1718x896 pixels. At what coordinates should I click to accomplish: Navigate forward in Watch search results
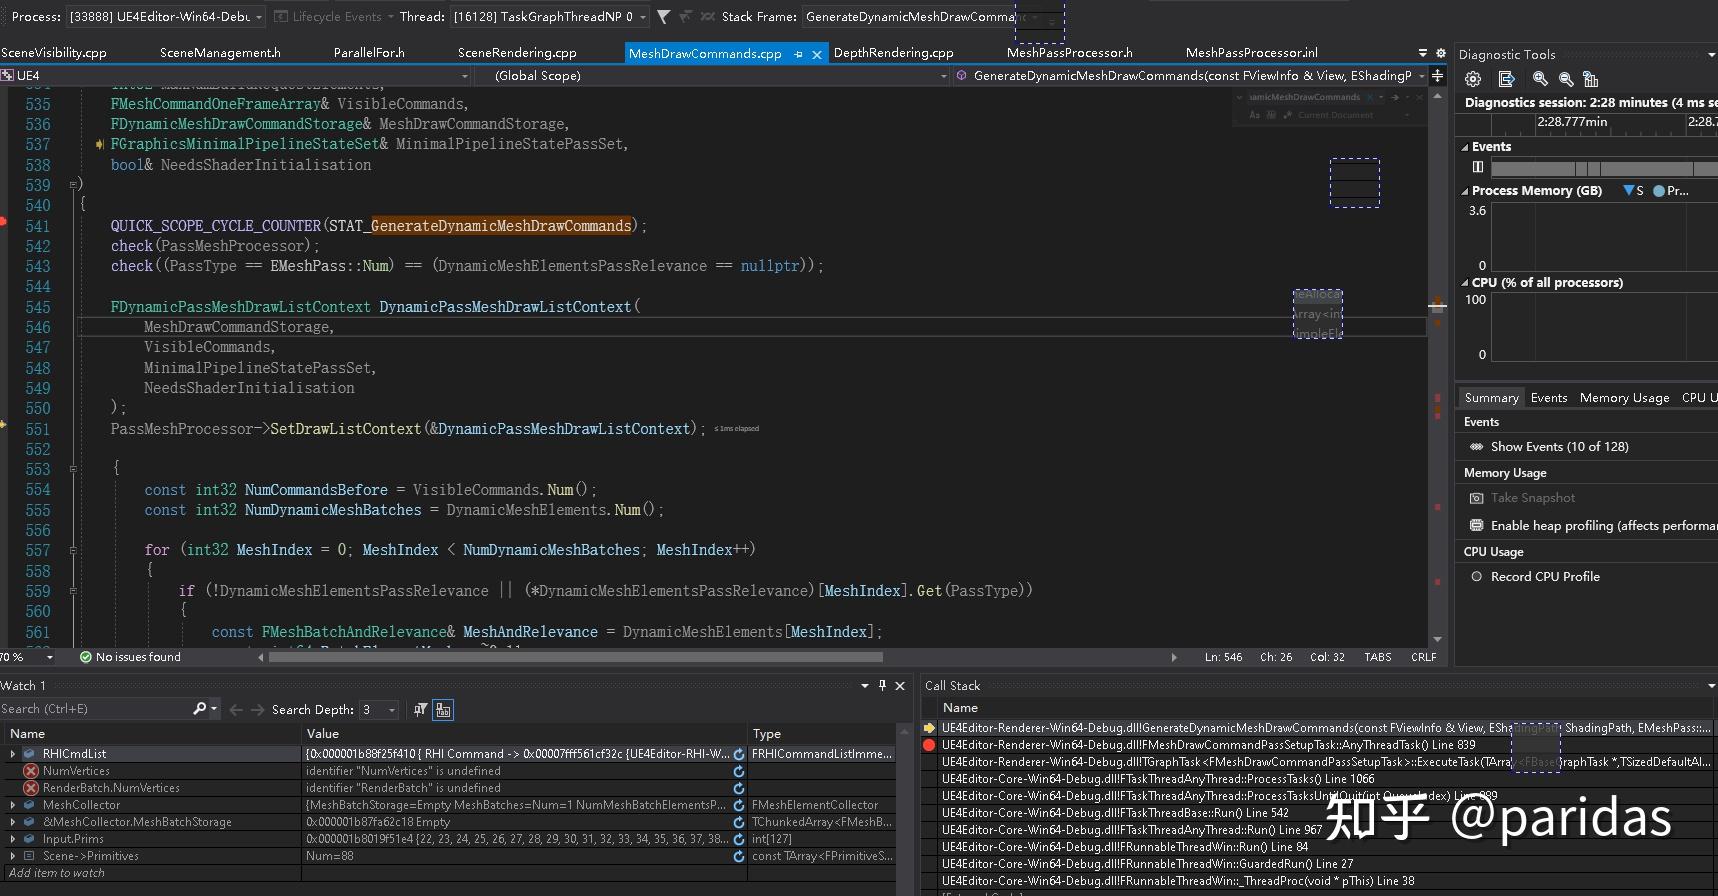[x=257, y=709]
